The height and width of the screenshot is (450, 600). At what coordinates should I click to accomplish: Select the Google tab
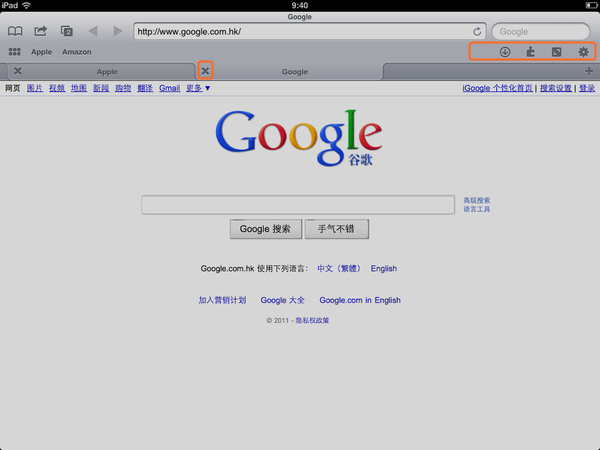295,72
